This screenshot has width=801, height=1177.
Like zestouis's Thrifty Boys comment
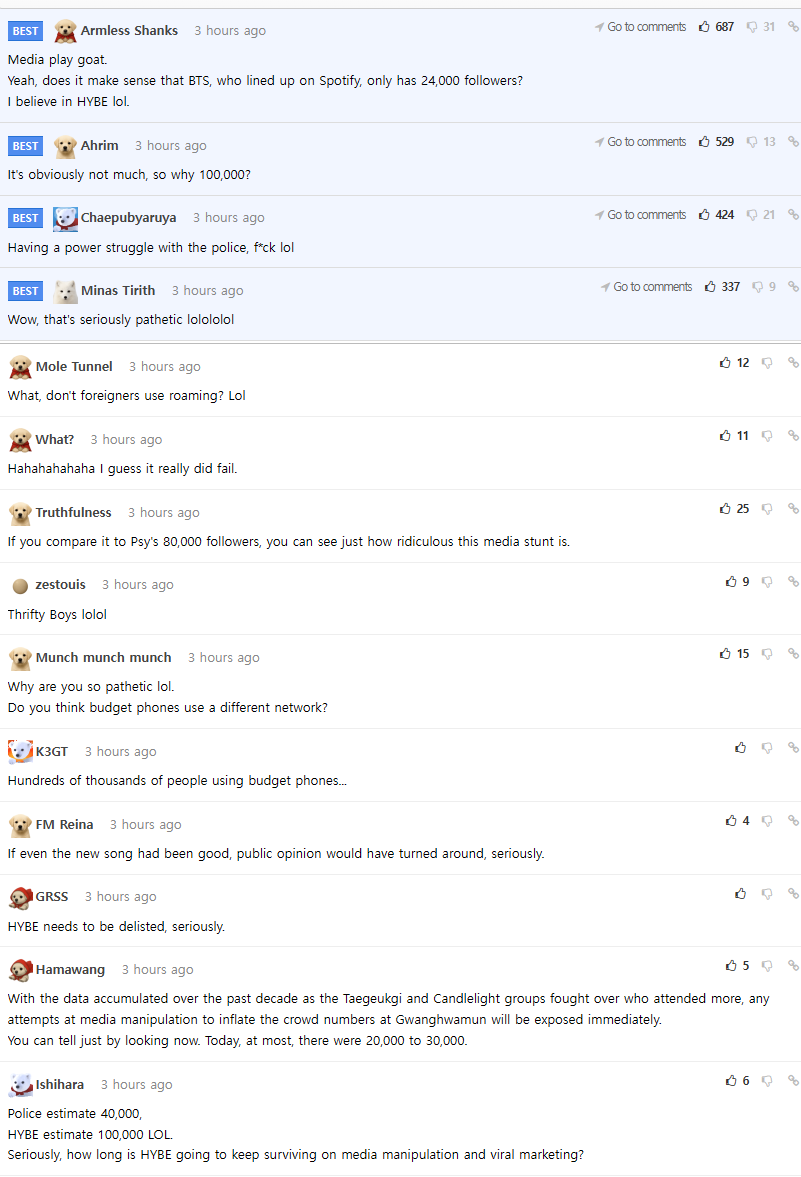point(731,582)
